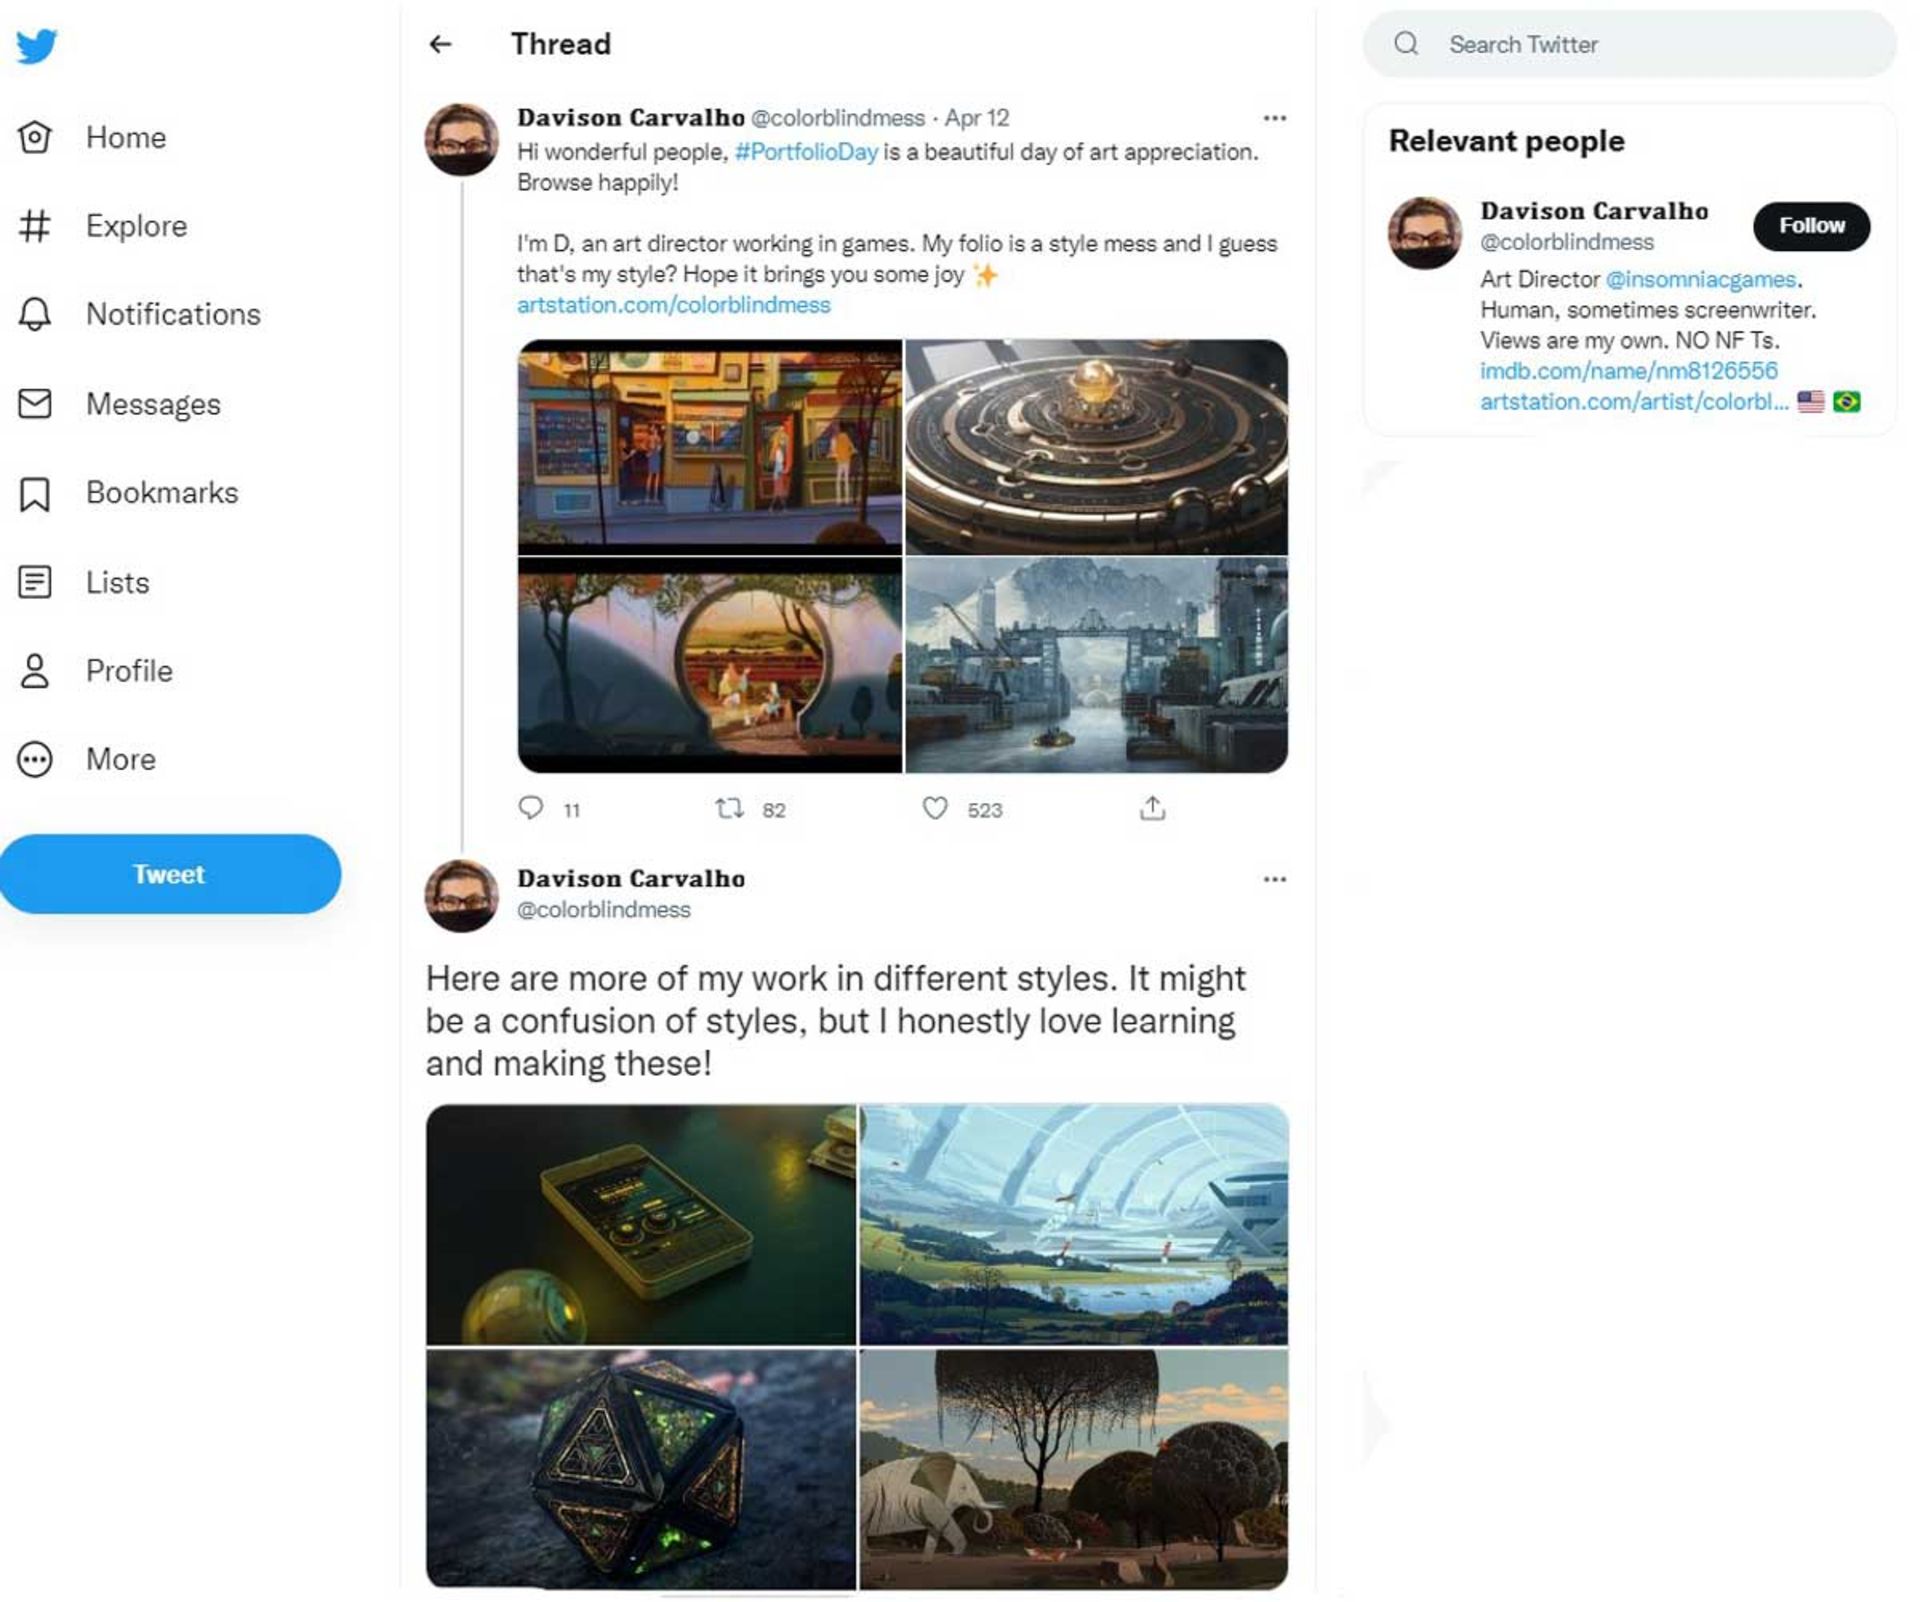Screen dimensions: 1920x1602
Task: Go back using the Thread arrow
Action: (x=440, y=44)
